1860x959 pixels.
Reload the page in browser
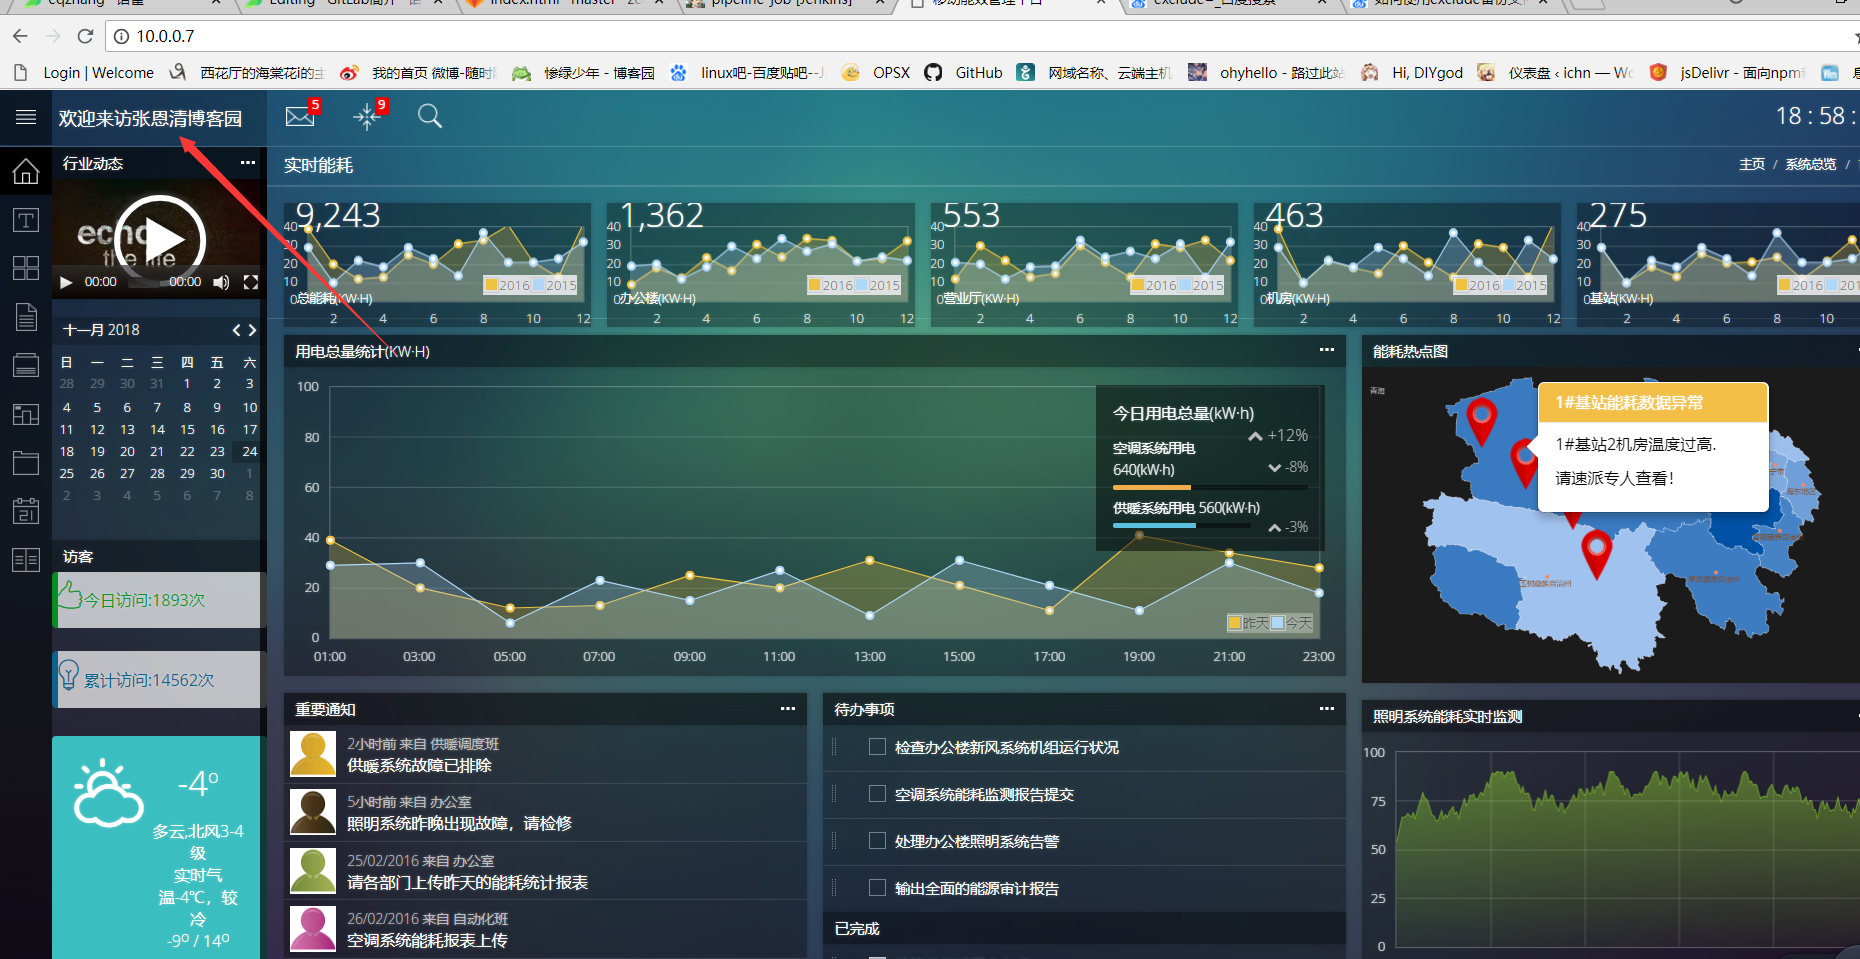point(85,36)
